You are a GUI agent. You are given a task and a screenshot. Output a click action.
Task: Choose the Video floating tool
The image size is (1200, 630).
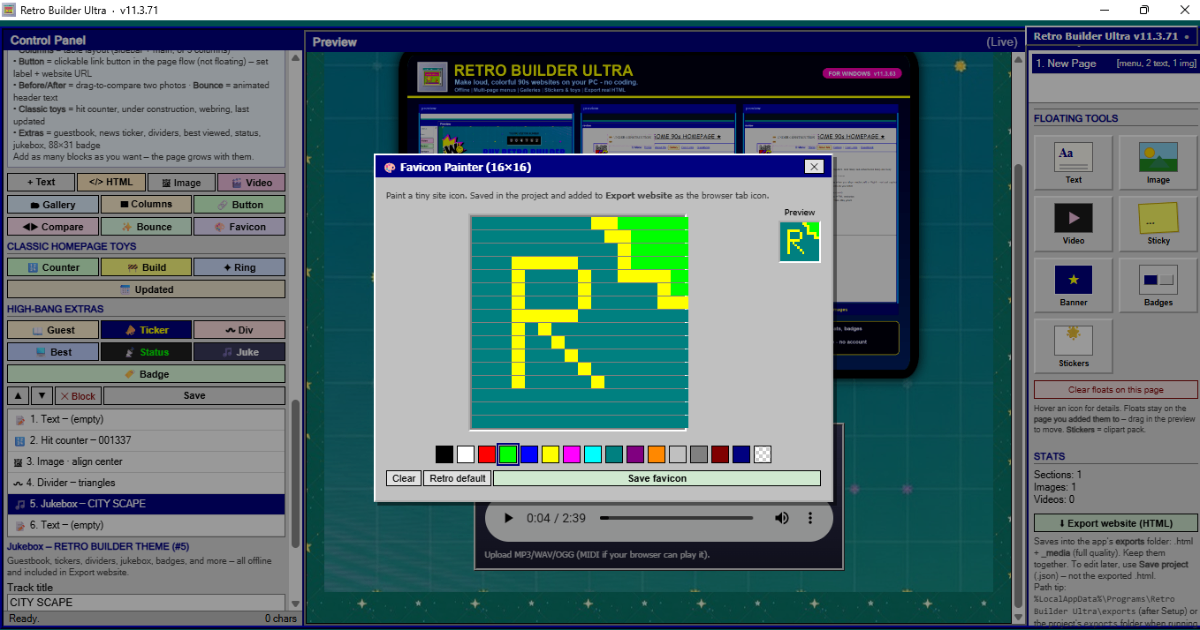tap(1073, 222)
